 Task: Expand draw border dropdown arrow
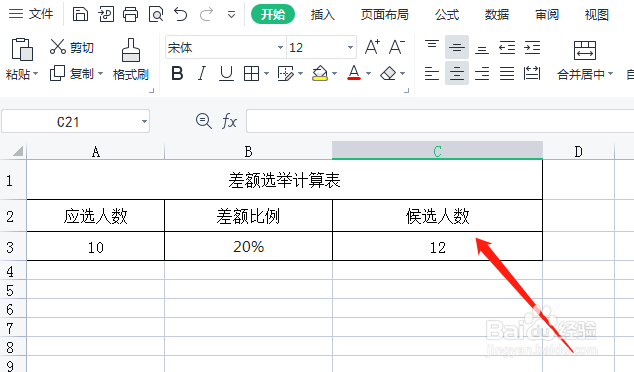pos(300,74)
